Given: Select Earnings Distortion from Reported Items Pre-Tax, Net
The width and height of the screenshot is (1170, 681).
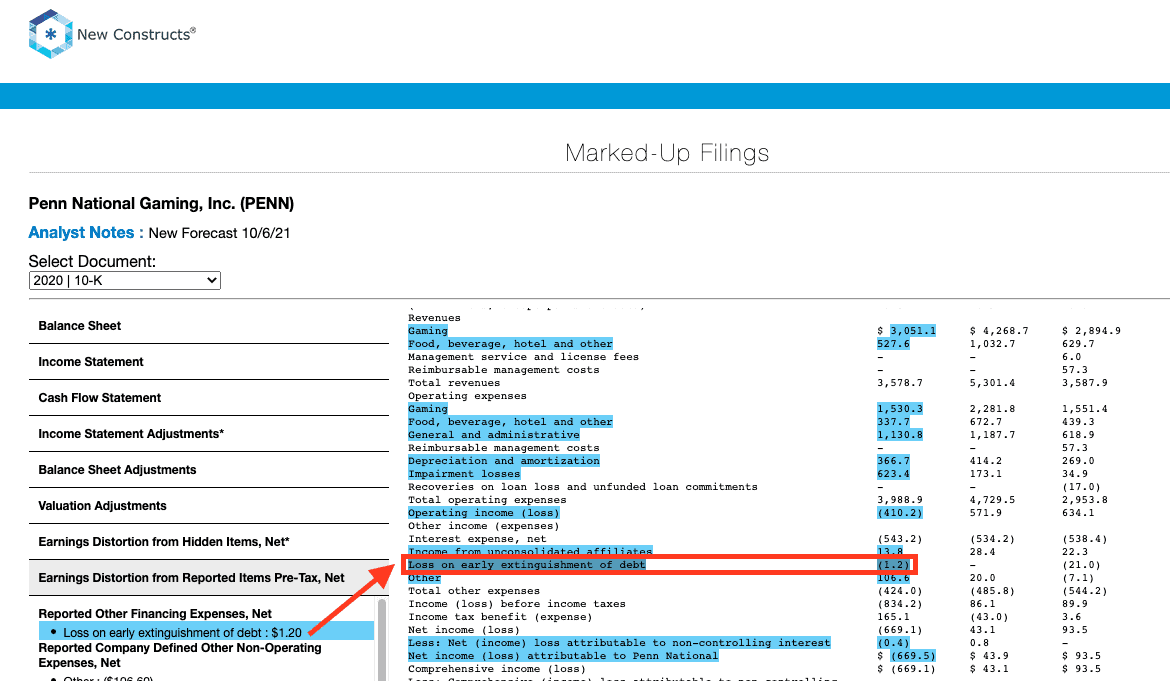Looking at the screenshot, I should [209, 578].
